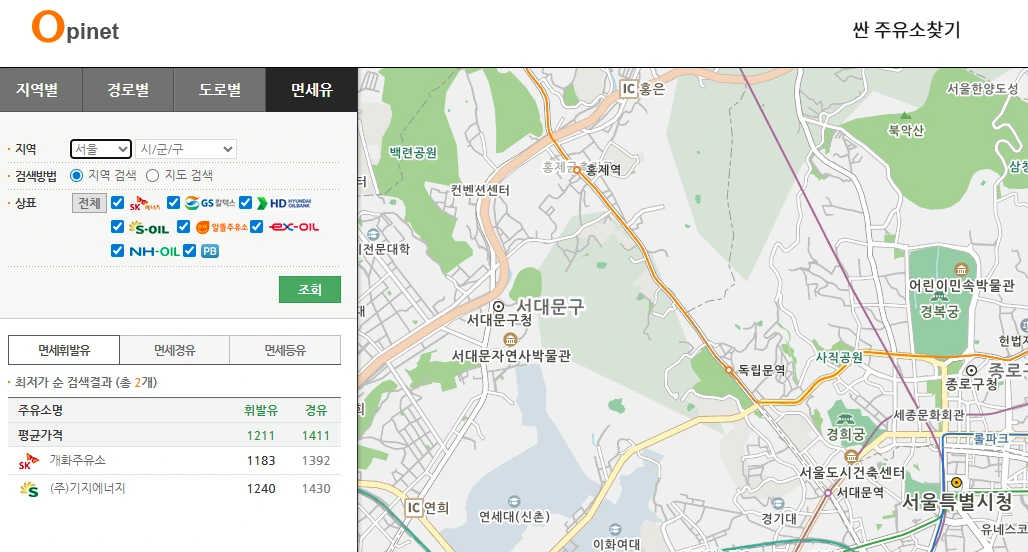Click the 싼 주유소찾기 page title
Screen dimensions: 1028x552
[907, 30]
